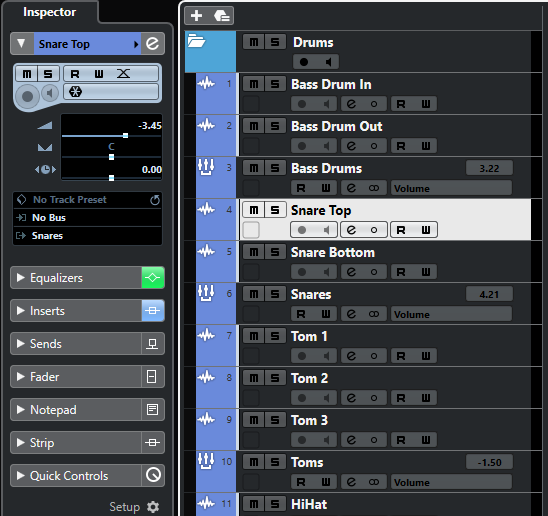Solo the Snare Bottom track
548x516 pixels.
275,252
